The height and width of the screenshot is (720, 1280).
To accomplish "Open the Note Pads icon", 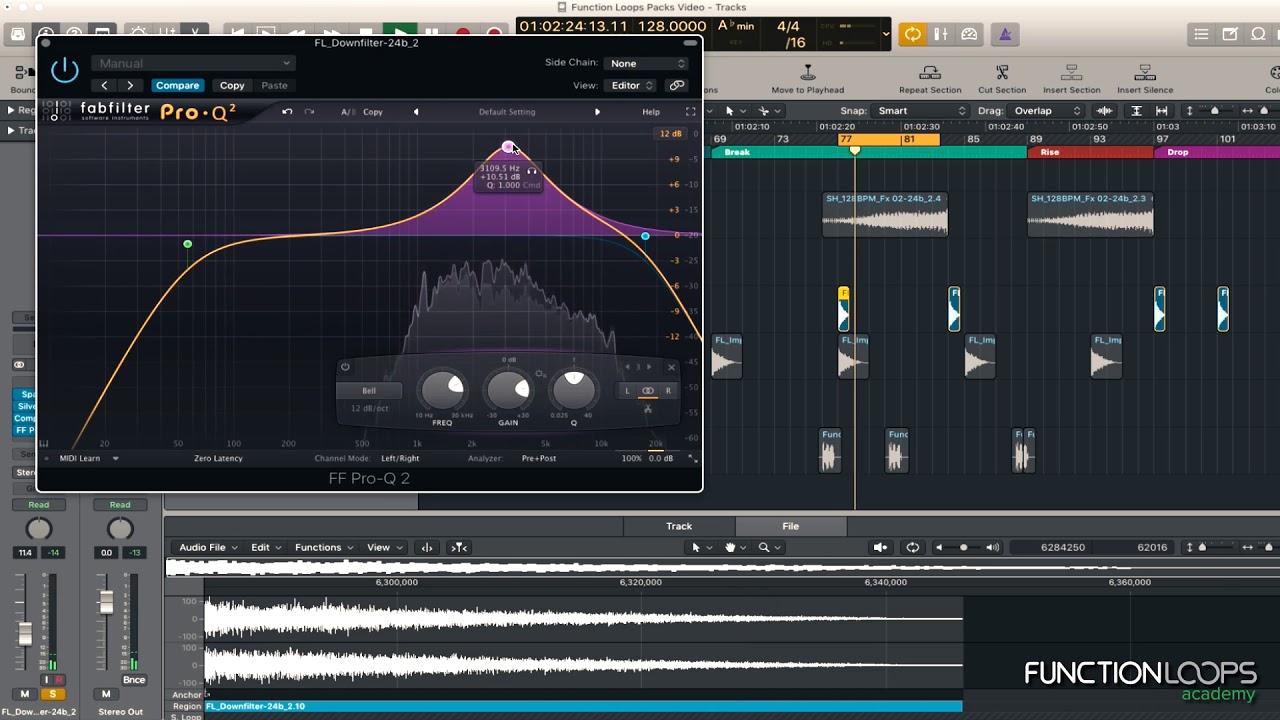I will pos(1230,34).
